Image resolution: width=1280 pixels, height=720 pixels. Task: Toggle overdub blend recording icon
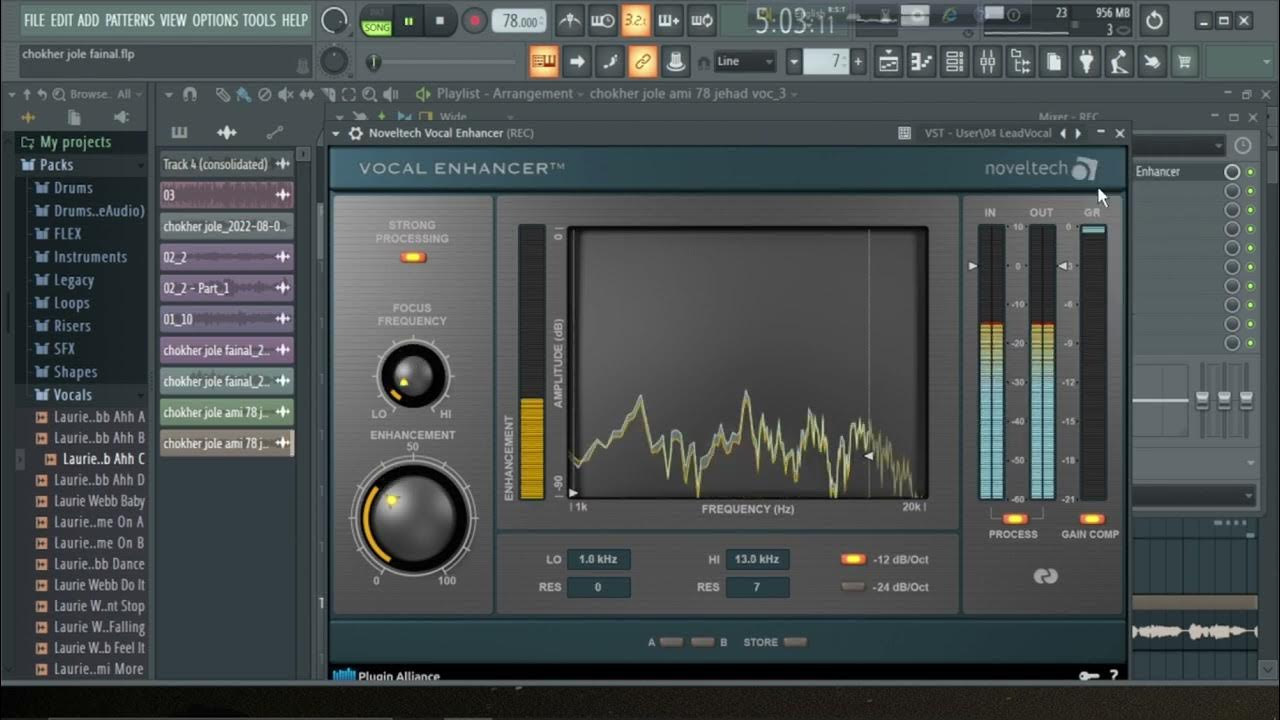click(x=668, y=20)
